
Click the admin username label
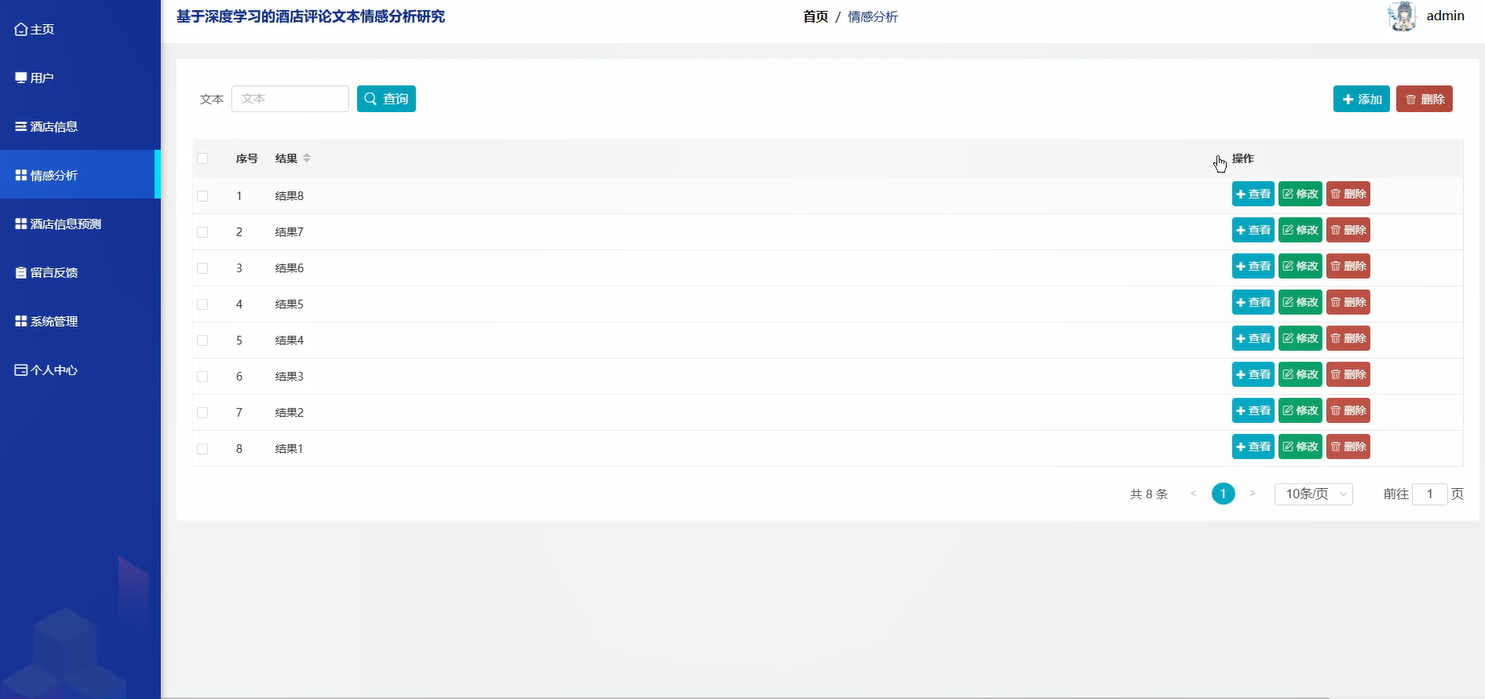coord(1445,16)
